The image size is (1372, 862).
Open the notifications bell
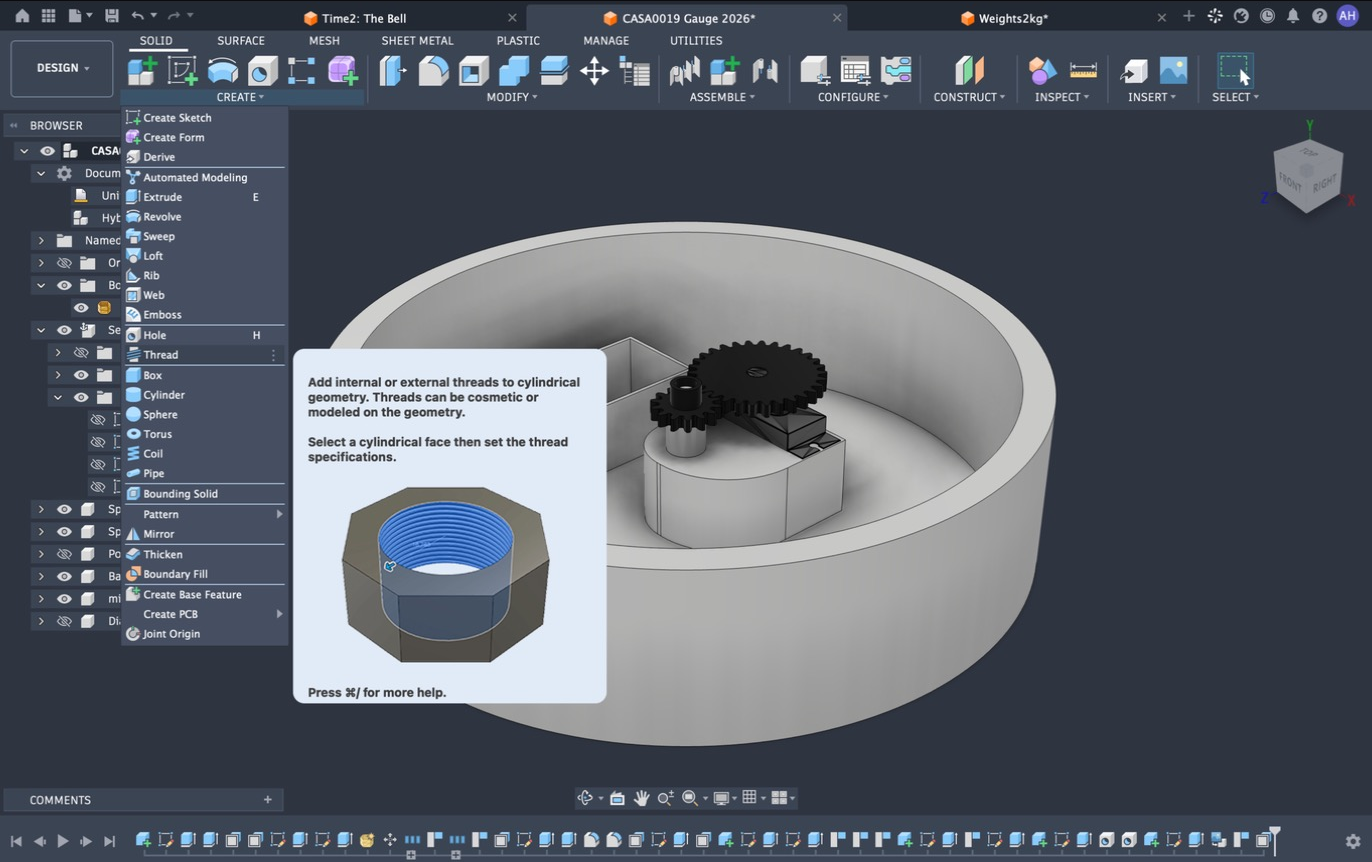coord(1293,16)
